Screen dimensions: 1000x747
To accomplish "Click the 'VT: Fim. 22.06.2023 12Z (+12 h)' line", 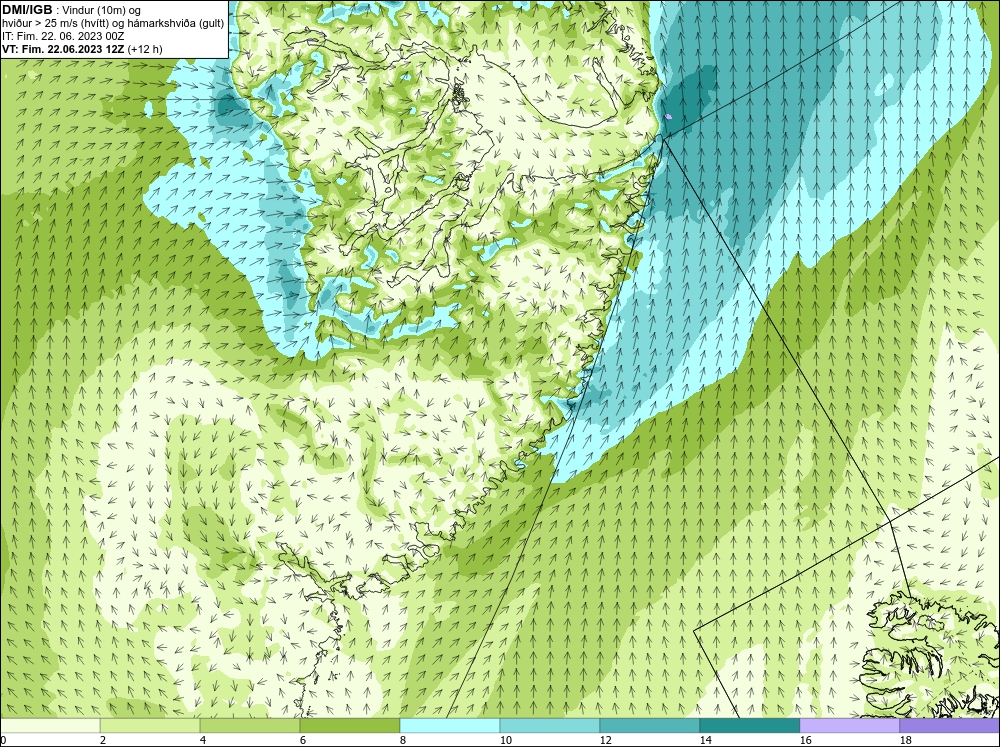I will coord(82,49).
